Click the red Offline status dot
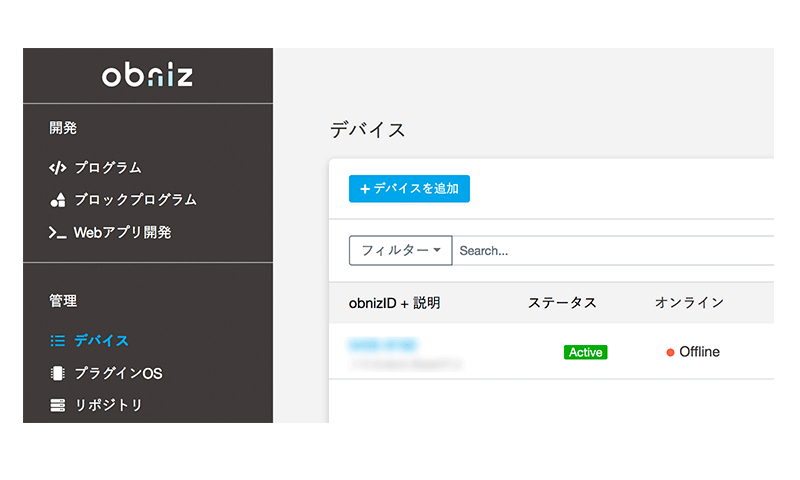Viewport: 800px width, 480px height. click(670, 352)
